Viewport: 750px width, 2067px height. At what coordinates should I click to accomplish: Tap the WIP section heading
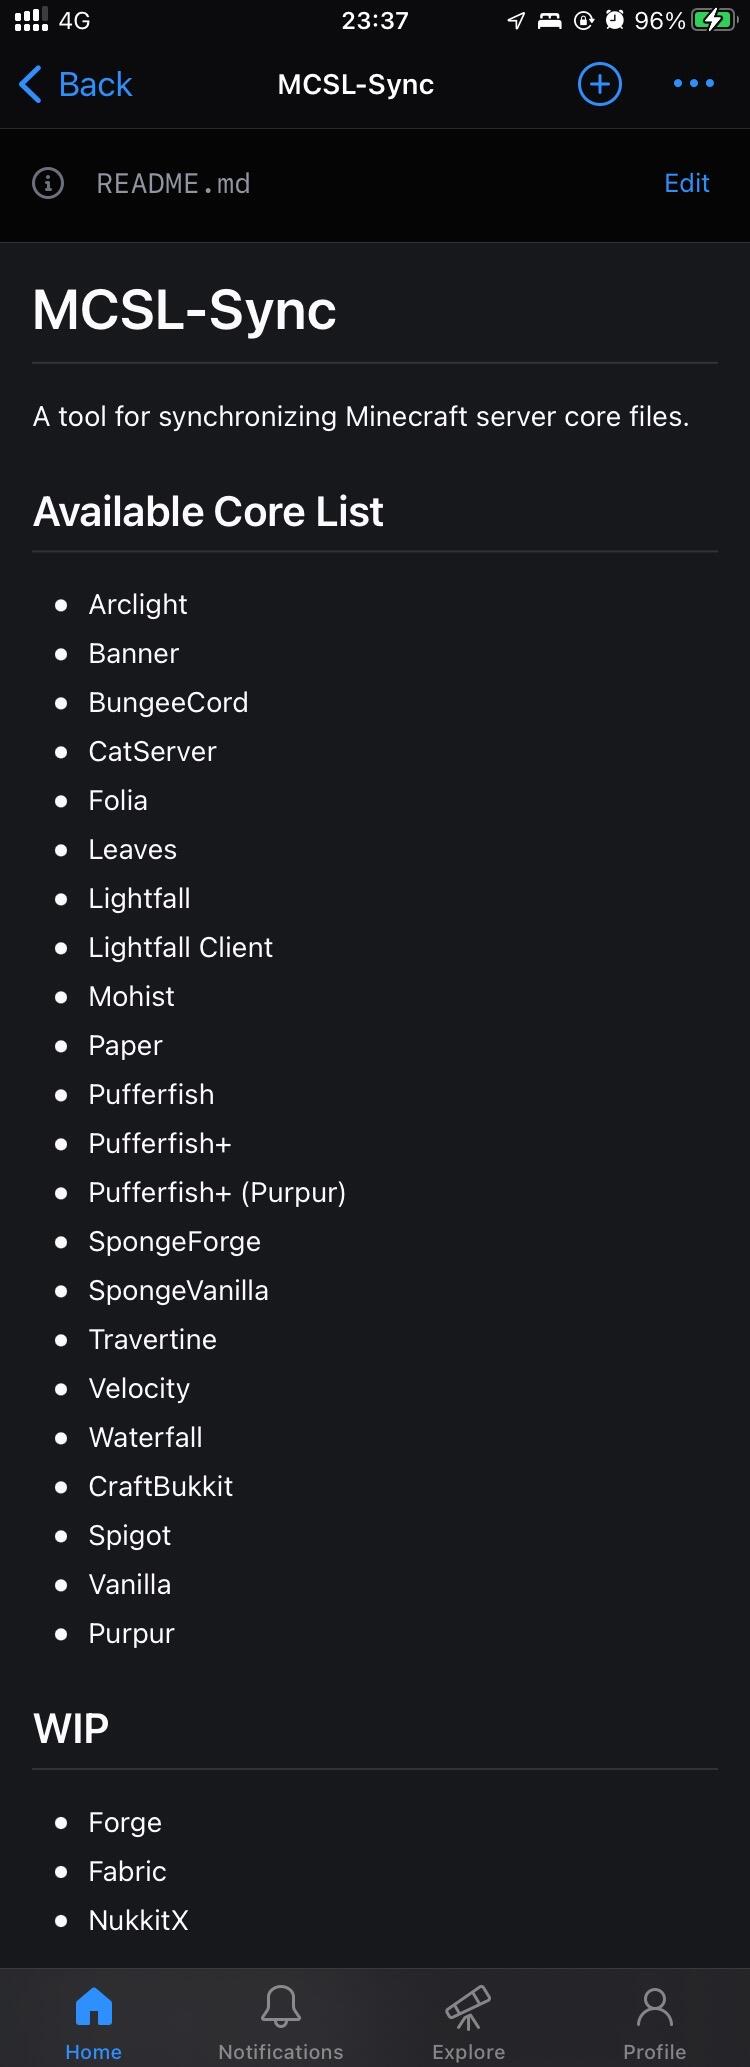click(x=71, y=1728)
